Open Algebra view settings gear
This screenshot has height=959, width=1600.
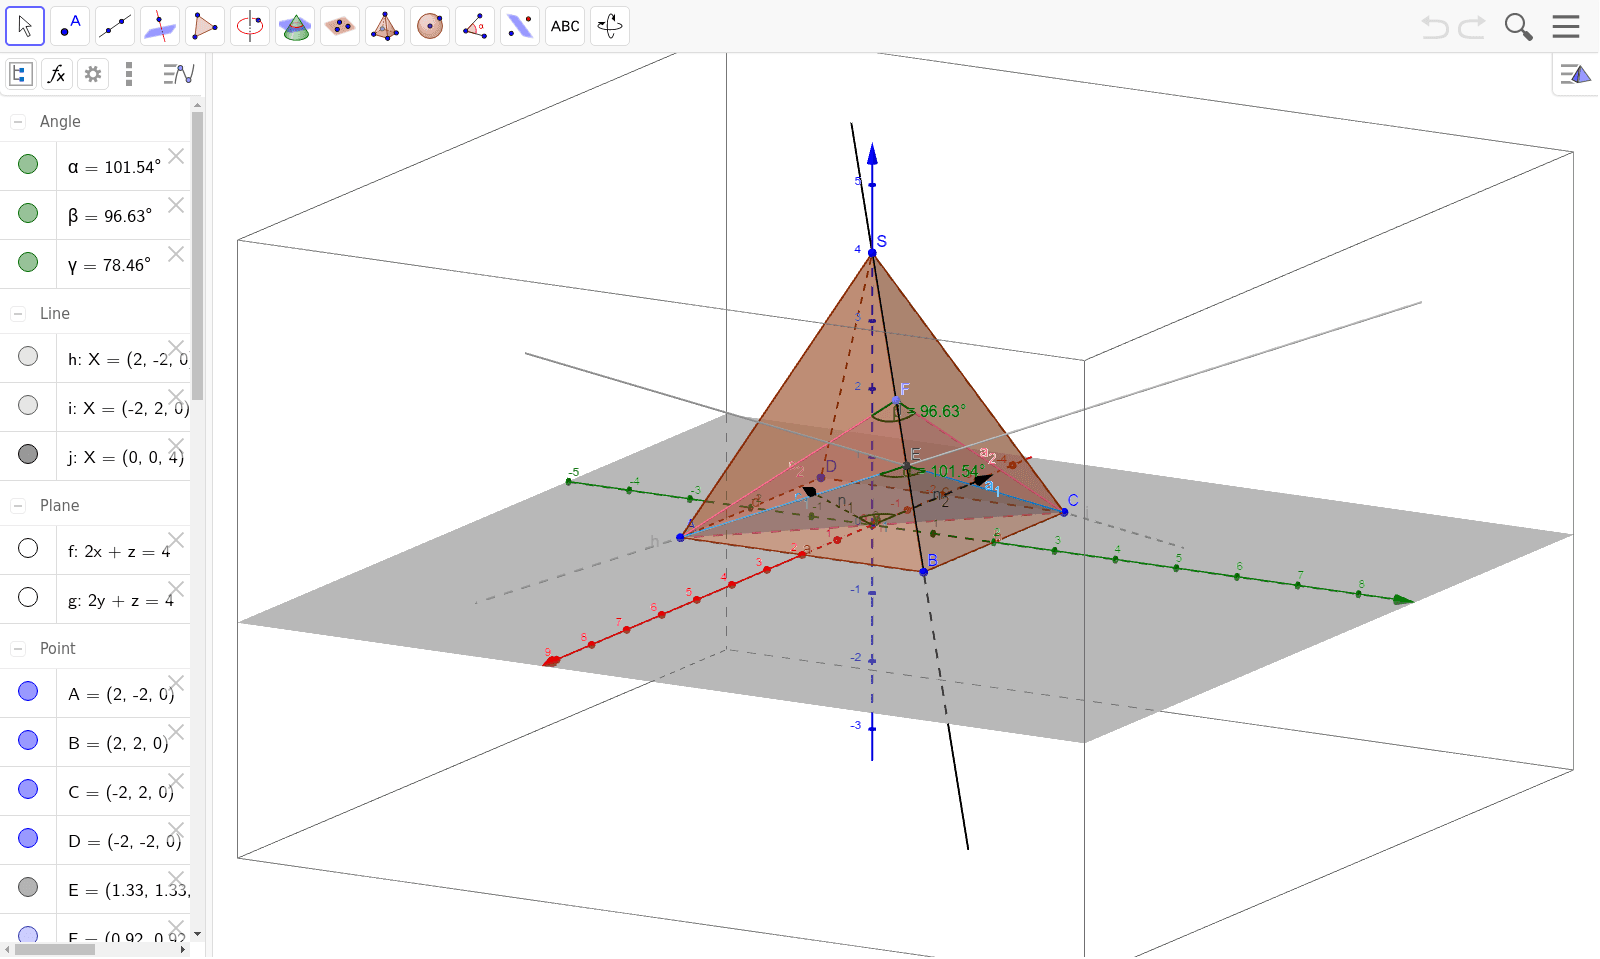(x=93, y=74)
